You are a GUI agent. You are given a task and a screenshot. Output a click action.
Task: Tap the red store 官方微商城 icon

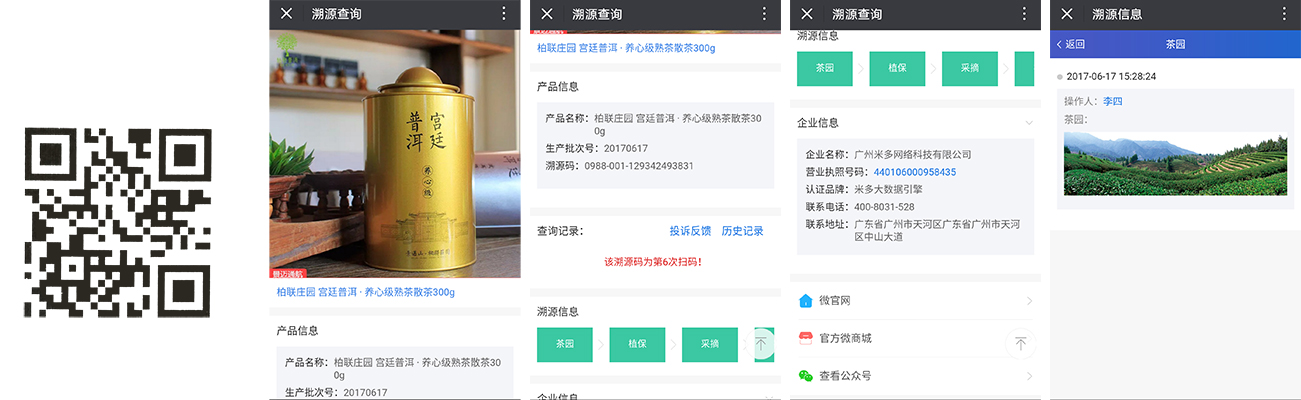coord(806,338)
